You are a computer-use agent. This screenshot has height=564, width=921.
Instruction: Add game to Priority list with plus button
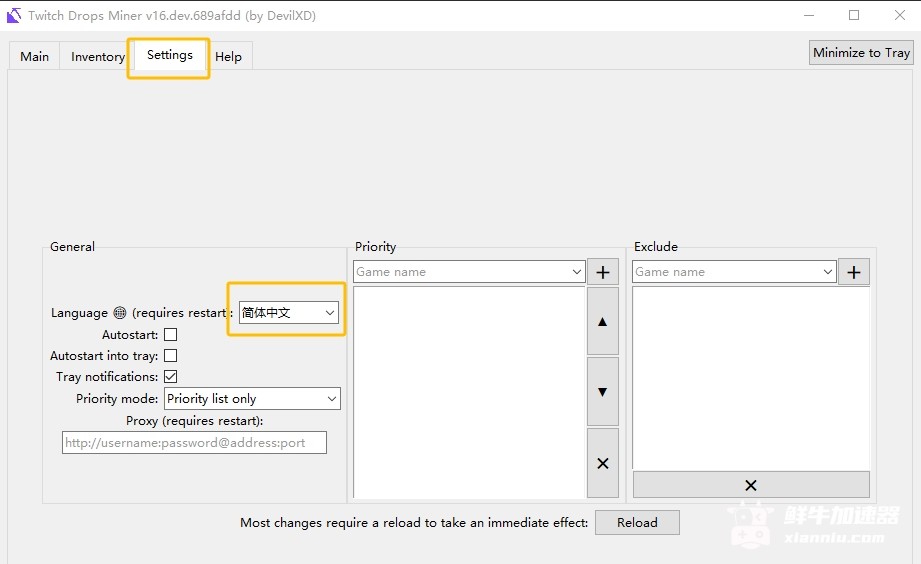coord(603,272)
